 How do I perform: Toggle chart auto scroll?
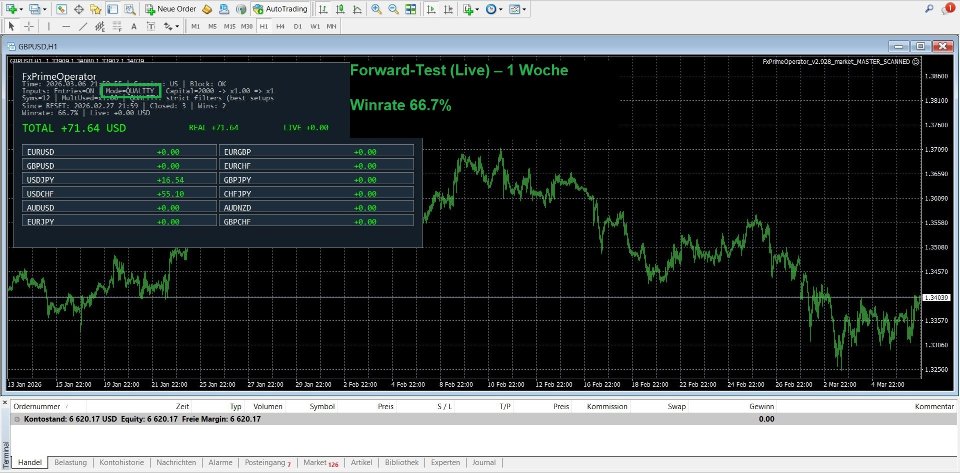pyautogui.click(x=432, y=9)
